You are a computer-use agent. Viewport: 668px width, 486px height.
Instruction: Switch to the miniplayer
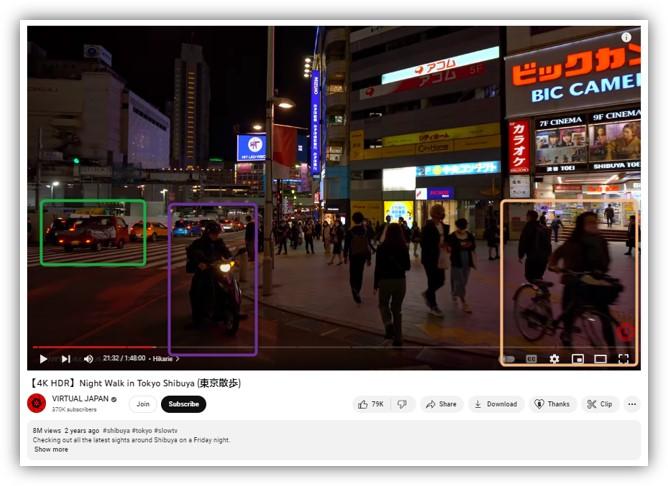[x=577, y=359]
